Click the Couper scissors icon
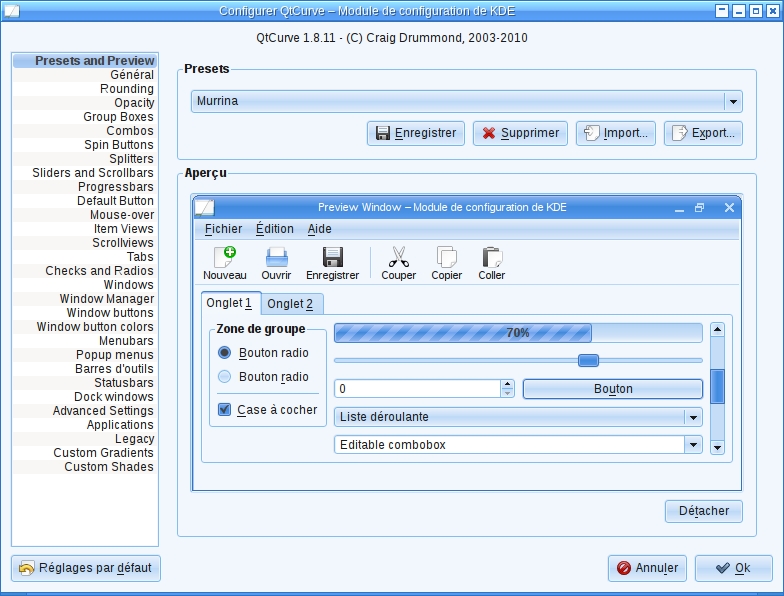Screen dimensions: 784x596 pos(398,257)
